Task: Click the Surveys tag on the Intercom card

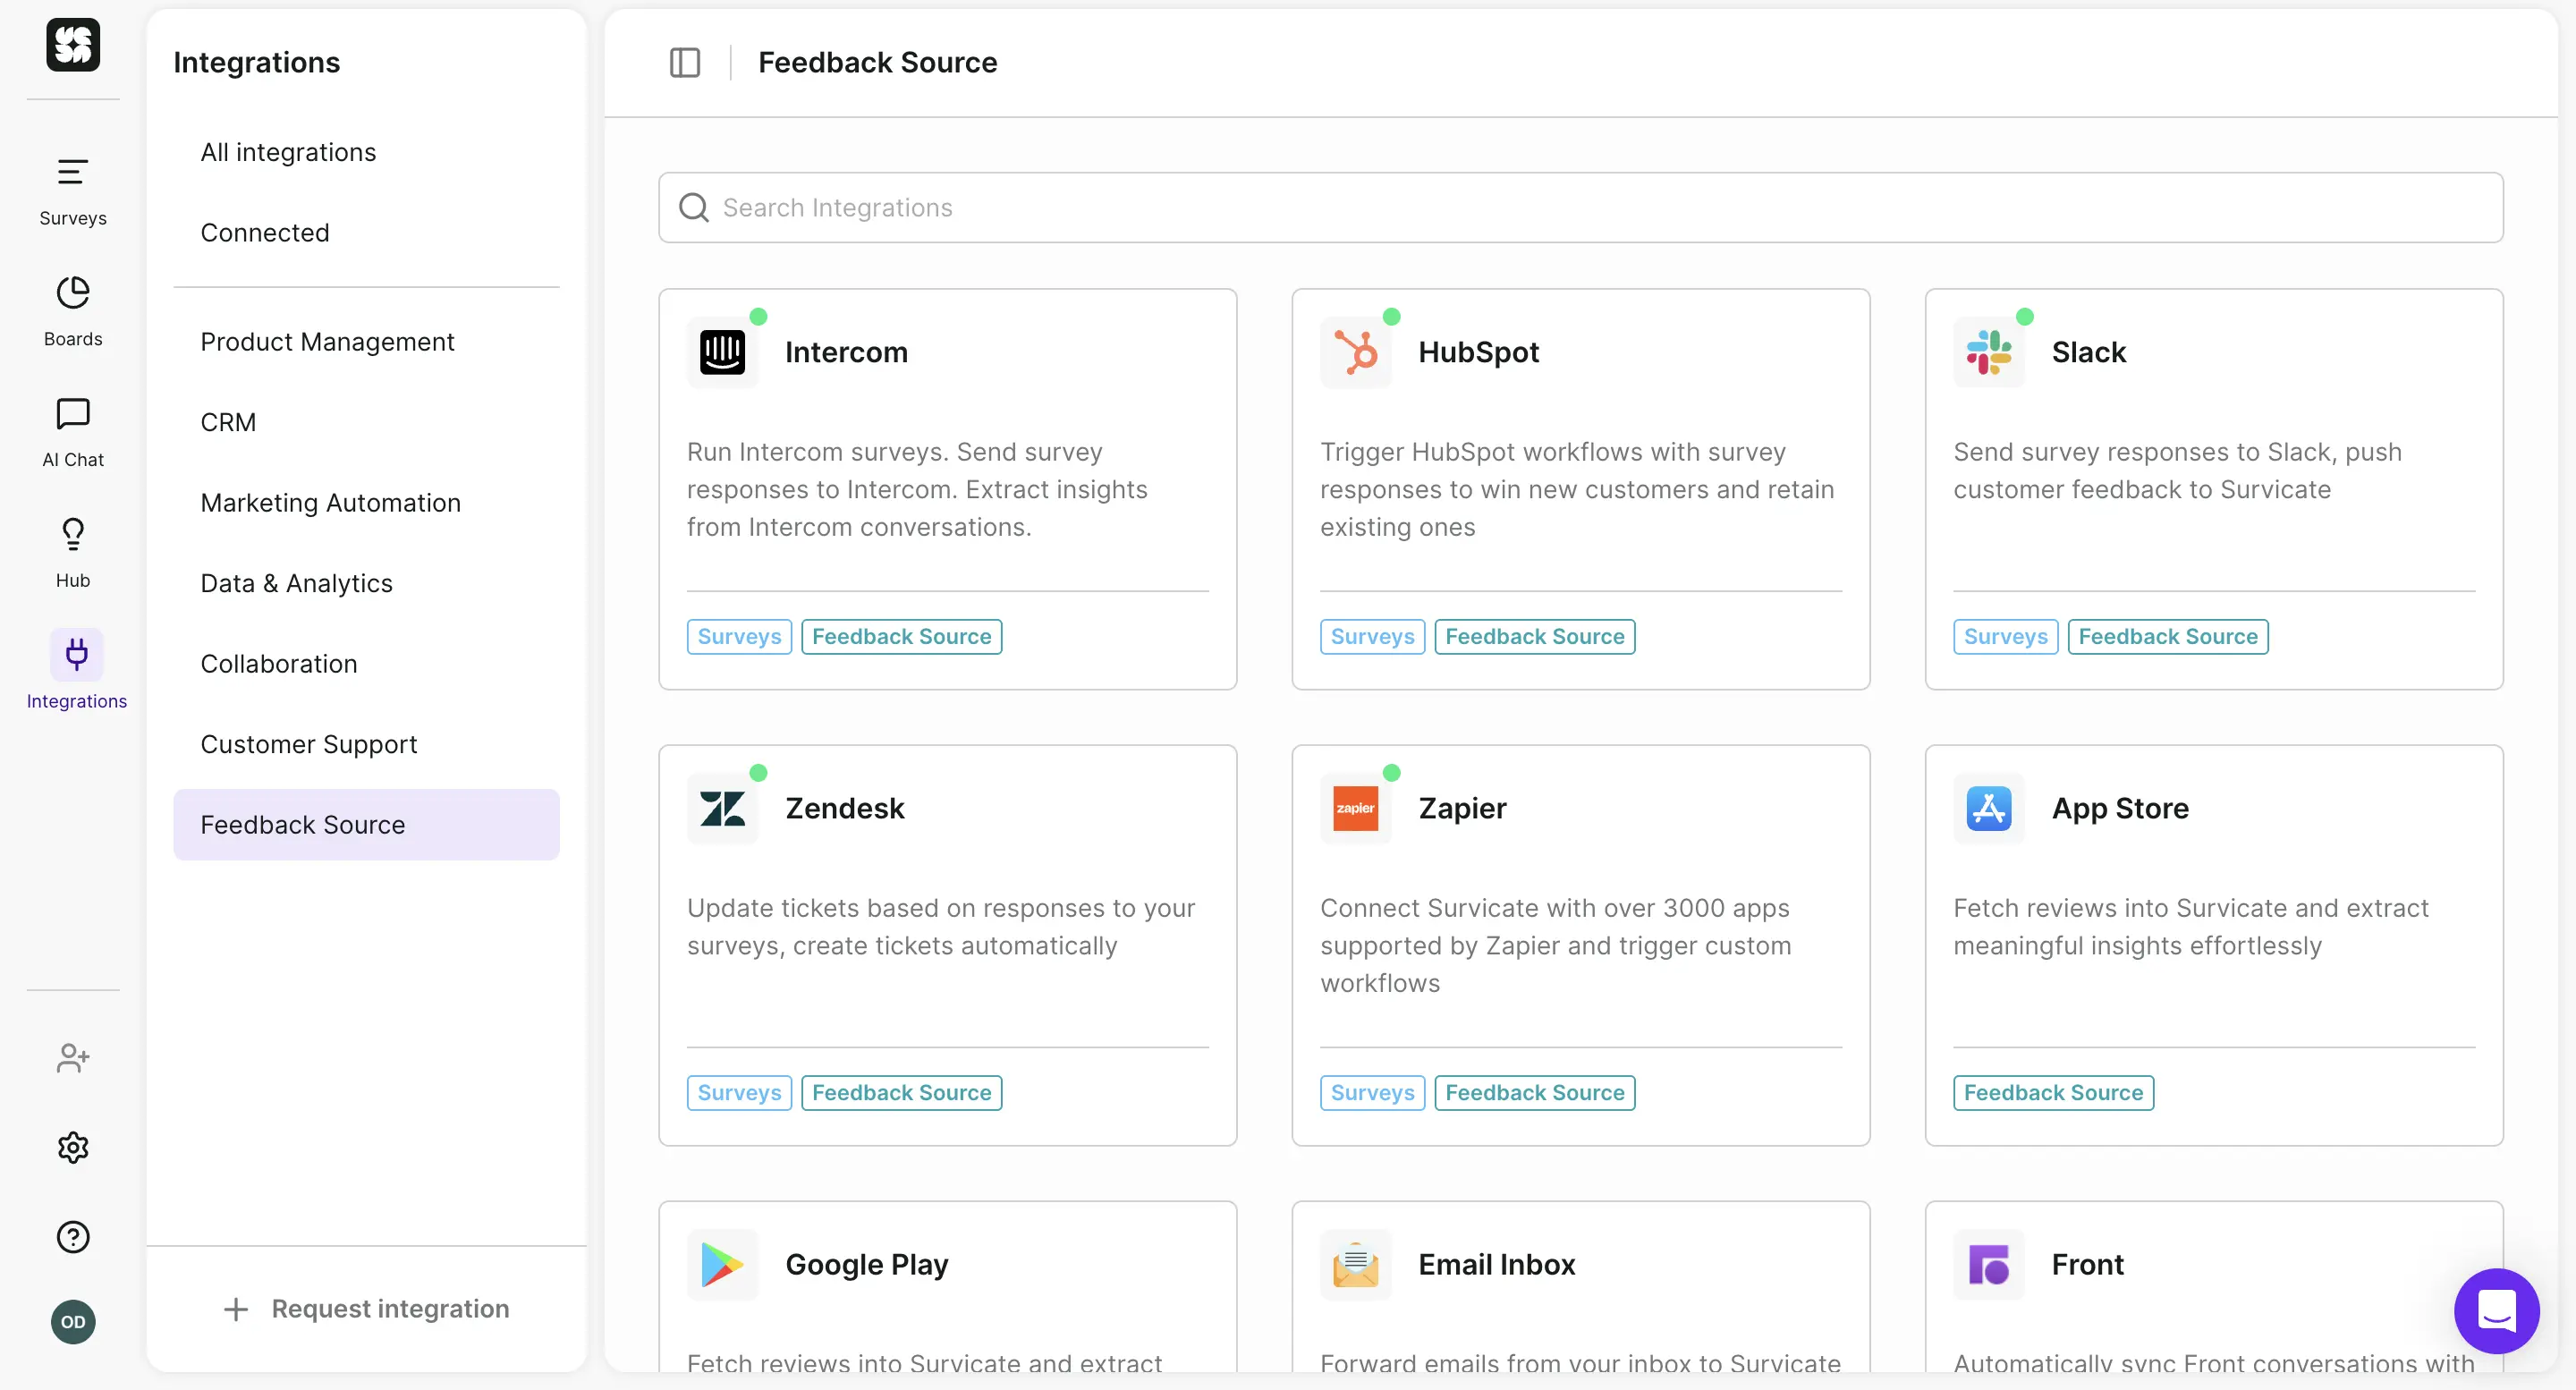Action: [738, 636]
